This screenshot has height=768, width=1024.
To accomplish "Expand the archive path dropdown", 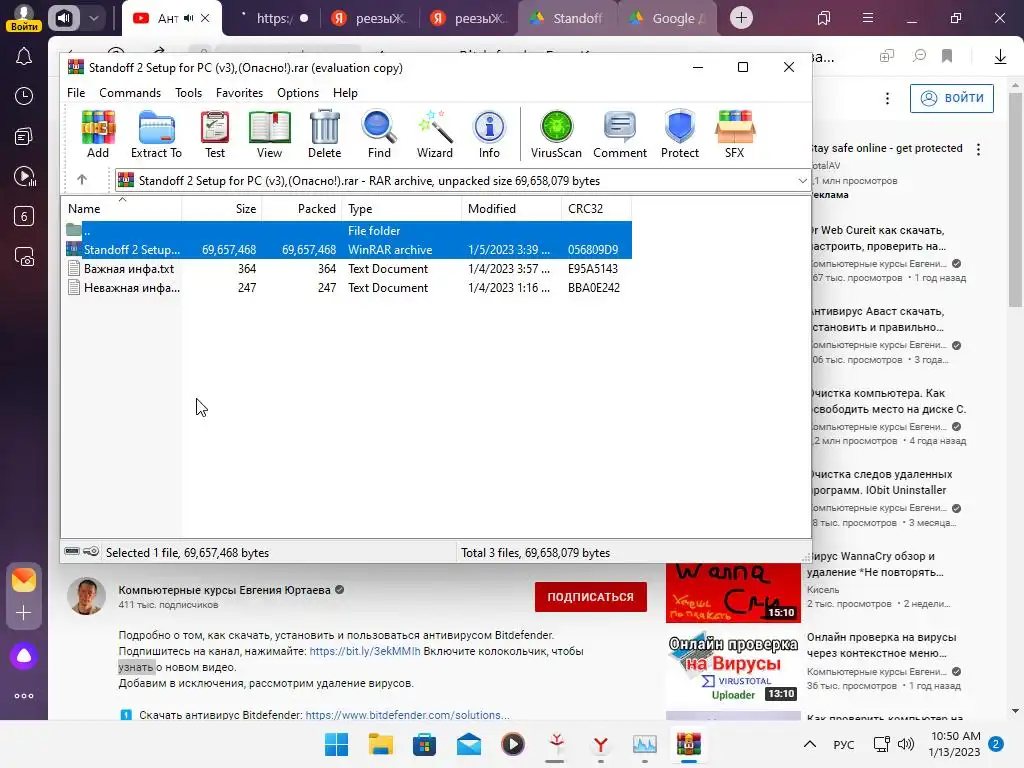I will (x=803, y=181).
